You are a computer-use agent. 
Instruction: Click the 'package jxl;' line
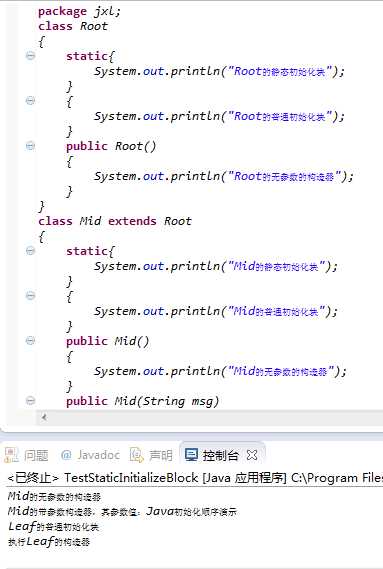79,11
